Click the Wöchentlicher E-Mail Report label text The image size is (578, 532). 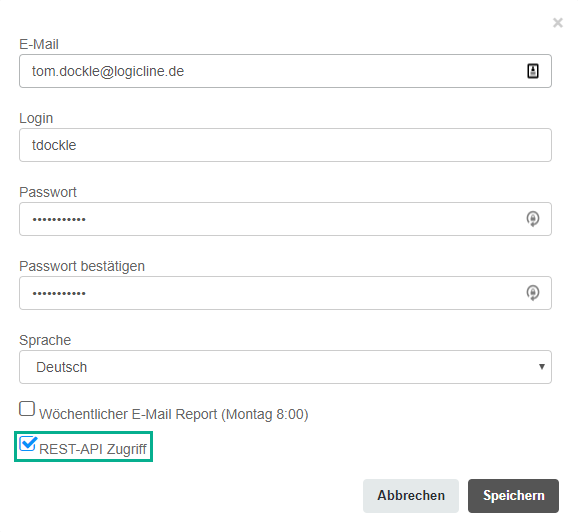(x=174, y=414)
